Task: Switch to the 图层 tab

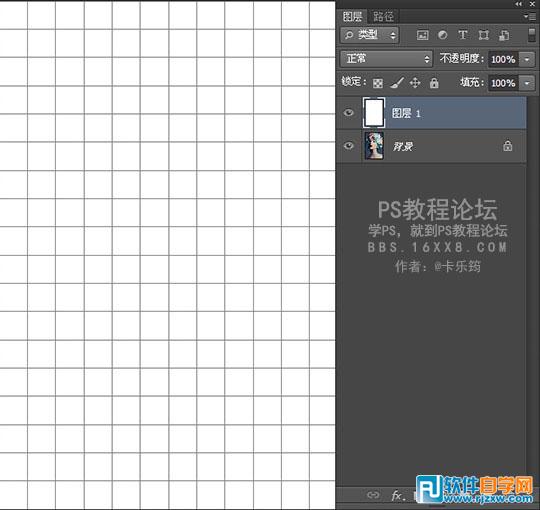Action: [x=352, y=16]
